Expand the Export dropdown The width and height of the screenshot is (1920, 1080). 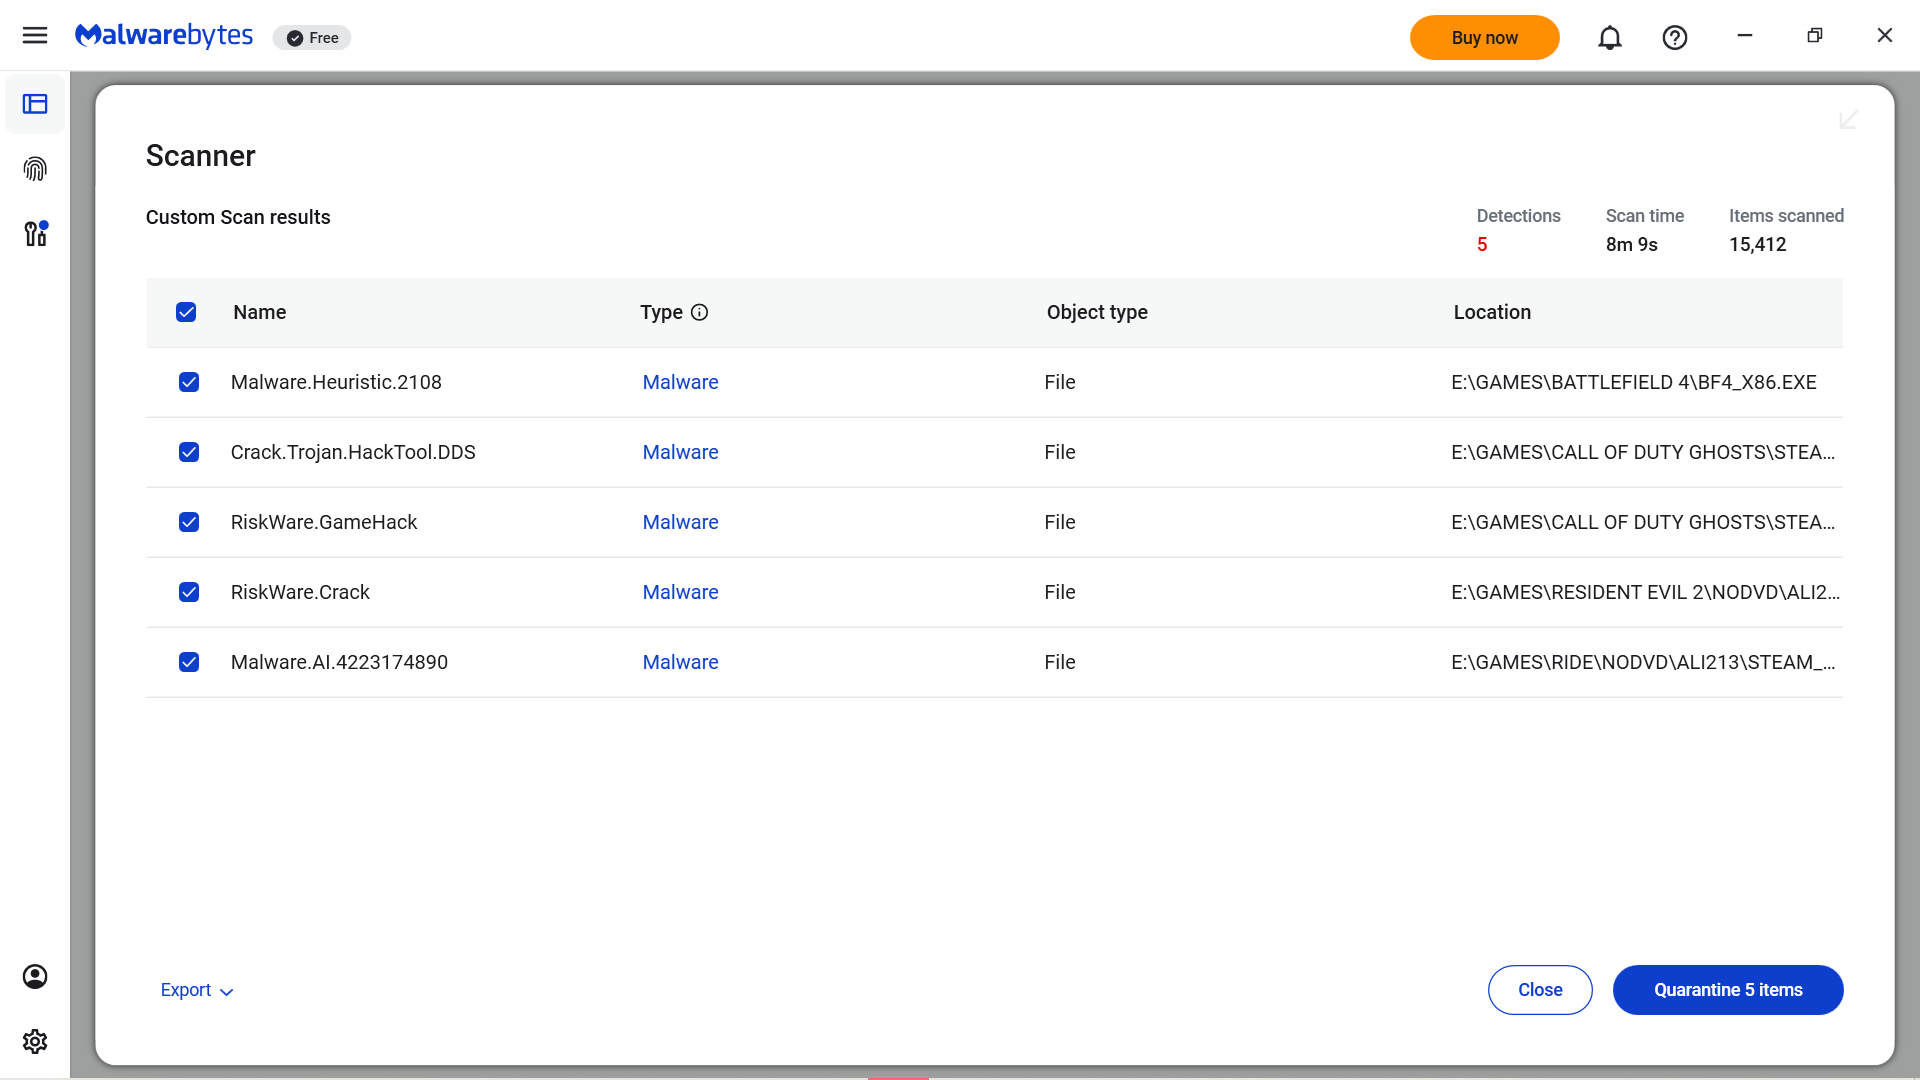197,990
